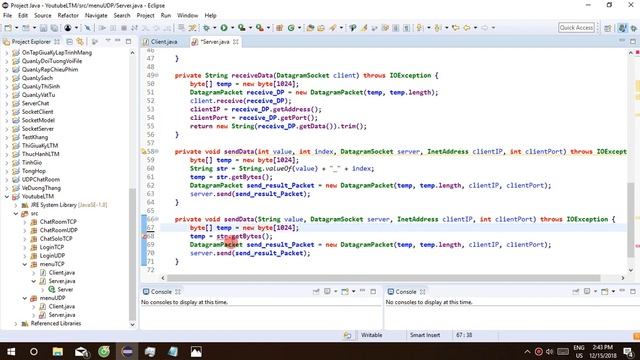Screen dimensions: 640x360
Task: Click the Last Edit Location icon
Action: point(456,28)
